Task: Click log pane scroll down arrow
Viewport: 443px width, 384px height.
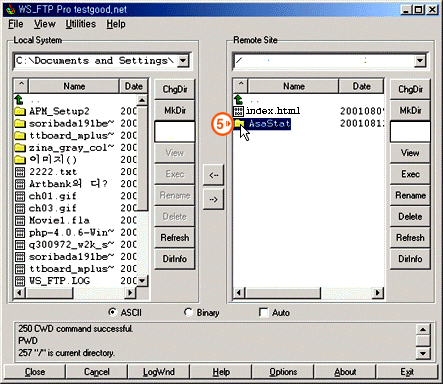Action: 423,353
